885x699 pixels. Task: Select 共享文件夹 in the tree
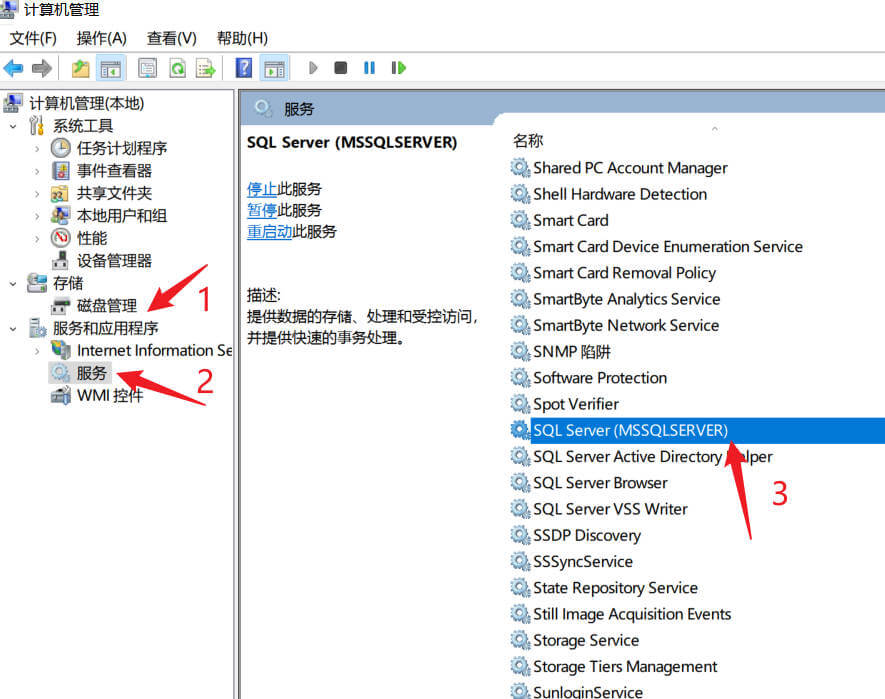[115, 194]
